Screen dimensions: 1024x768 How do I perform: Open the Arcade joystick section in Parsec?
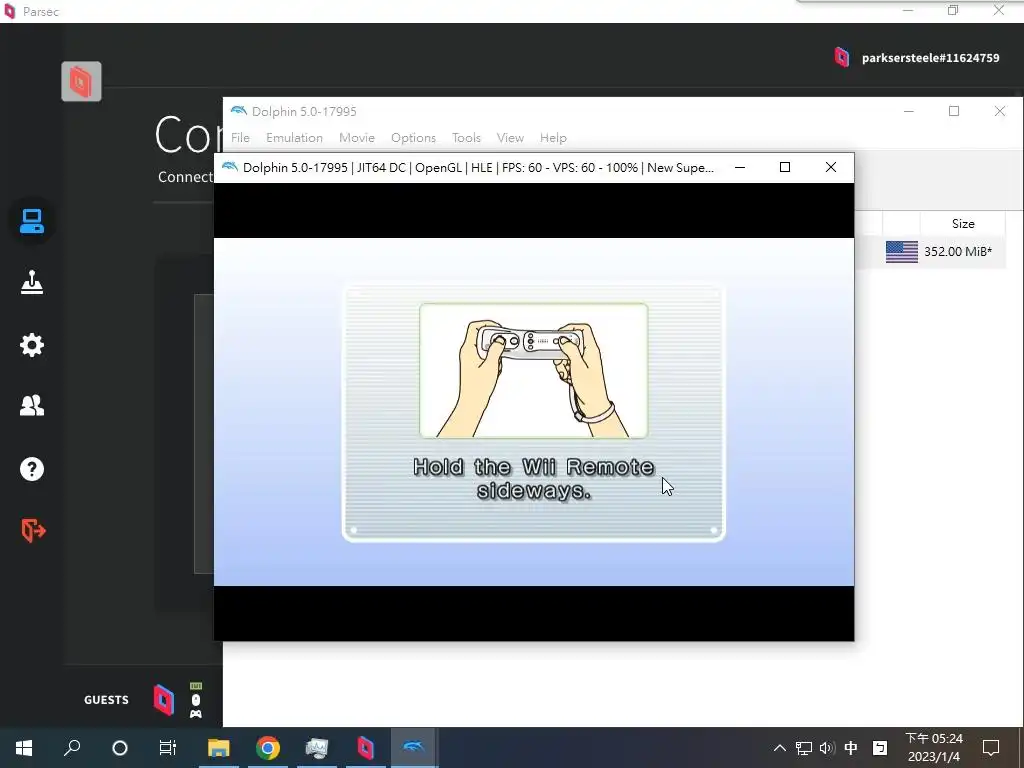31,283
